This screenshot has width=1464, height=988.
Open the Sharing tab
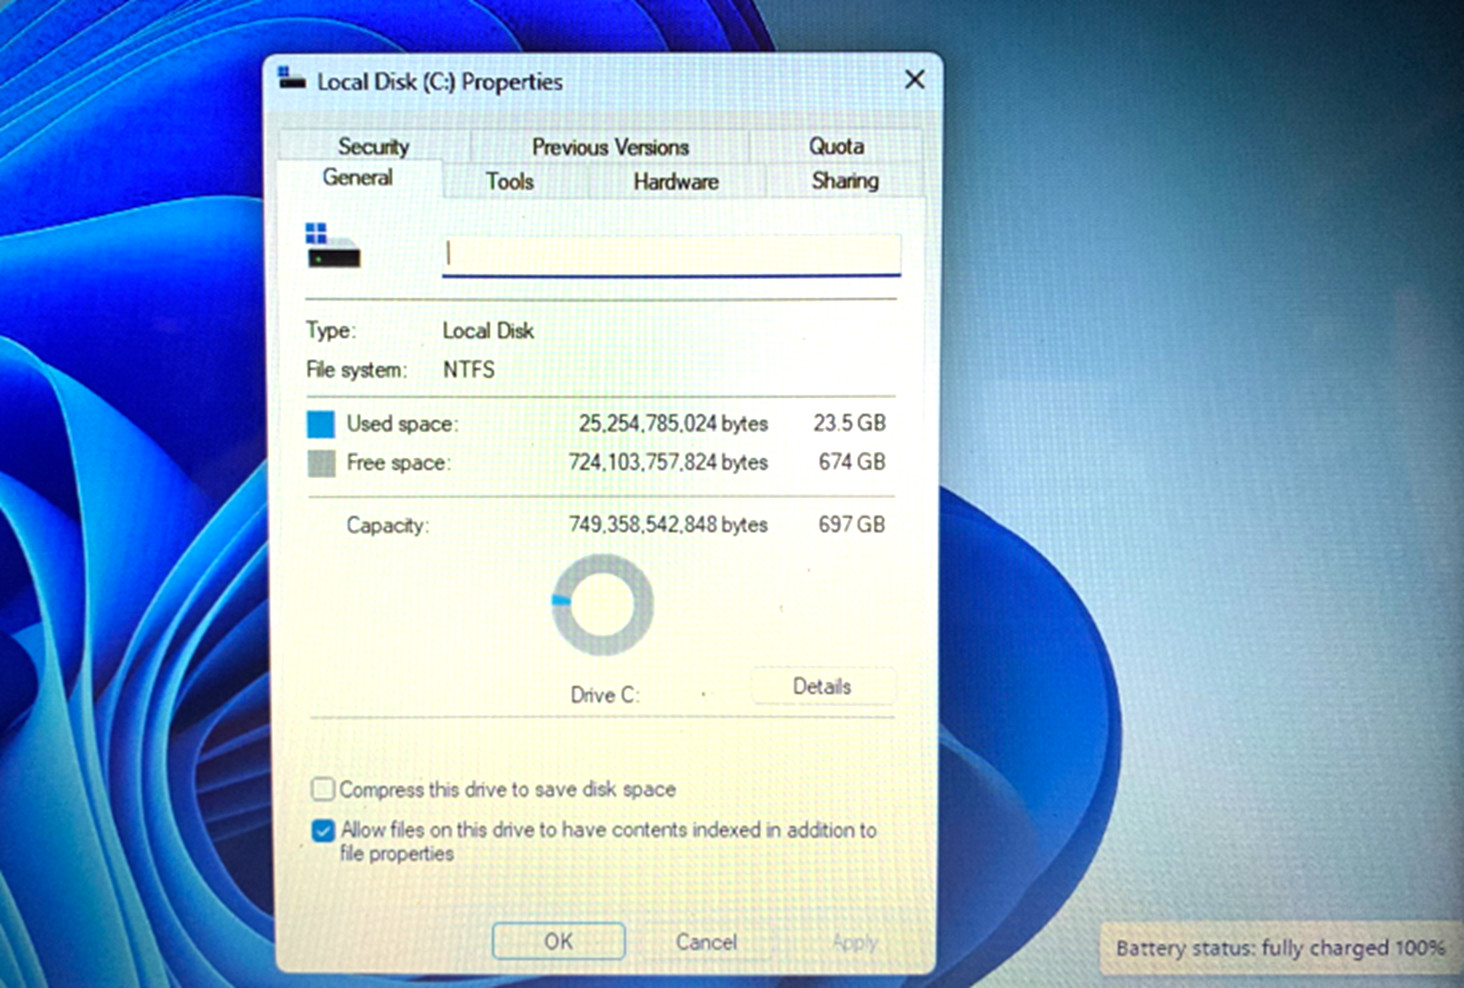pyautogui.click(x=845, y=181)
